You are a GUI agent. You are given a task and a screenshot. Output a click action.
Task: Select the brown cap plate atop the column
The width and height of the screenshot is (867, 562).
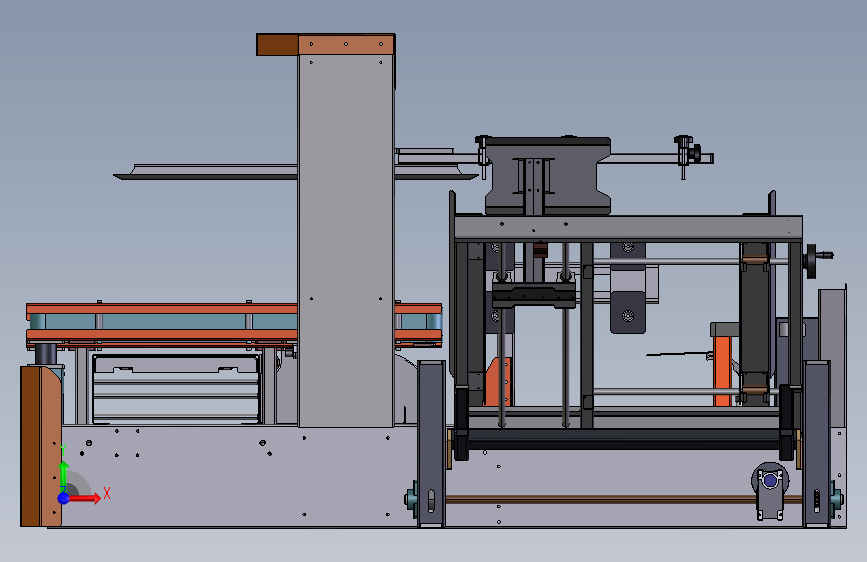click(x=326, y=44)
